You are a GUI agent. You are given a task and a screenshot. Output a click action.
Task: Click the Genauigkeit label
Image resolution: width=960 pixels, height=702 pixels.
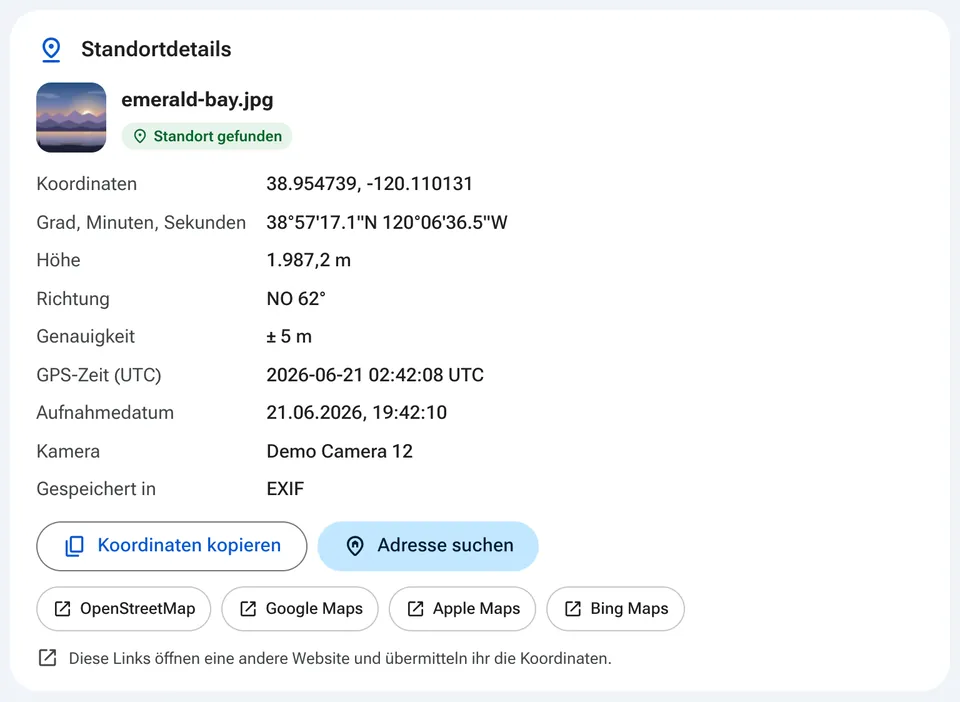point(85,337)
